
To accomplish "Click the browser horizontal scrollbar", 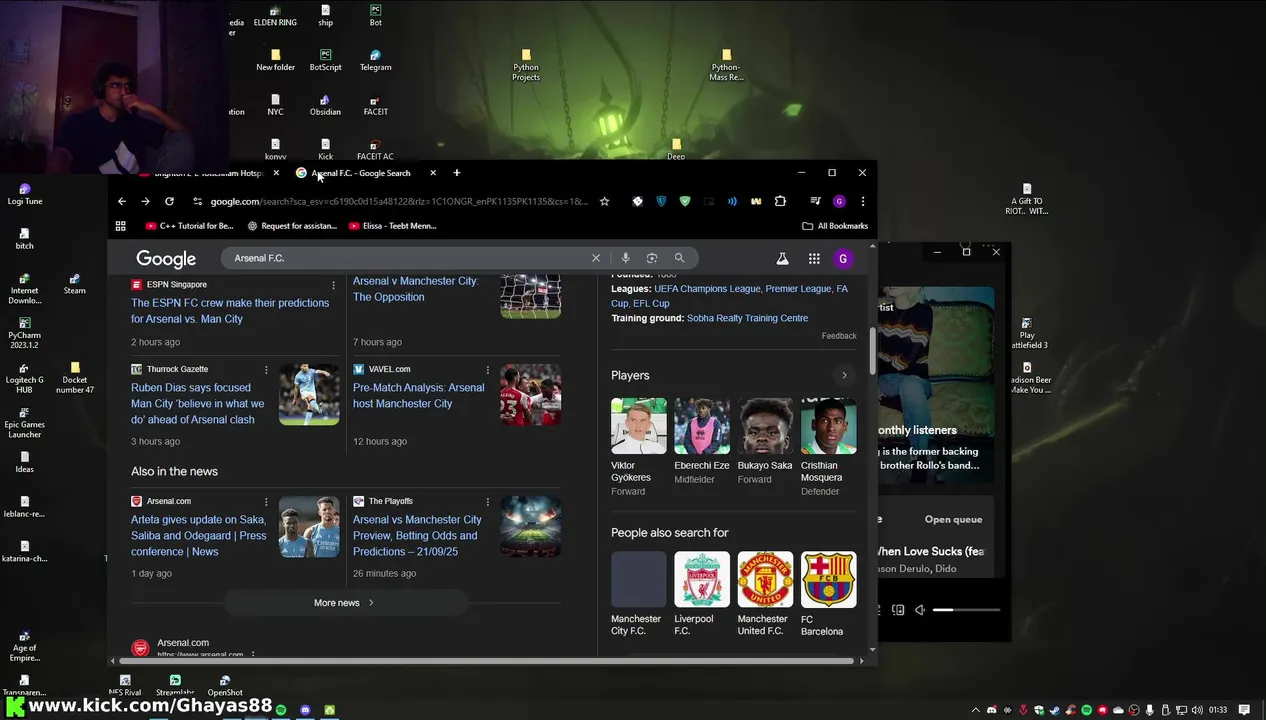I will tap(486, 661).
